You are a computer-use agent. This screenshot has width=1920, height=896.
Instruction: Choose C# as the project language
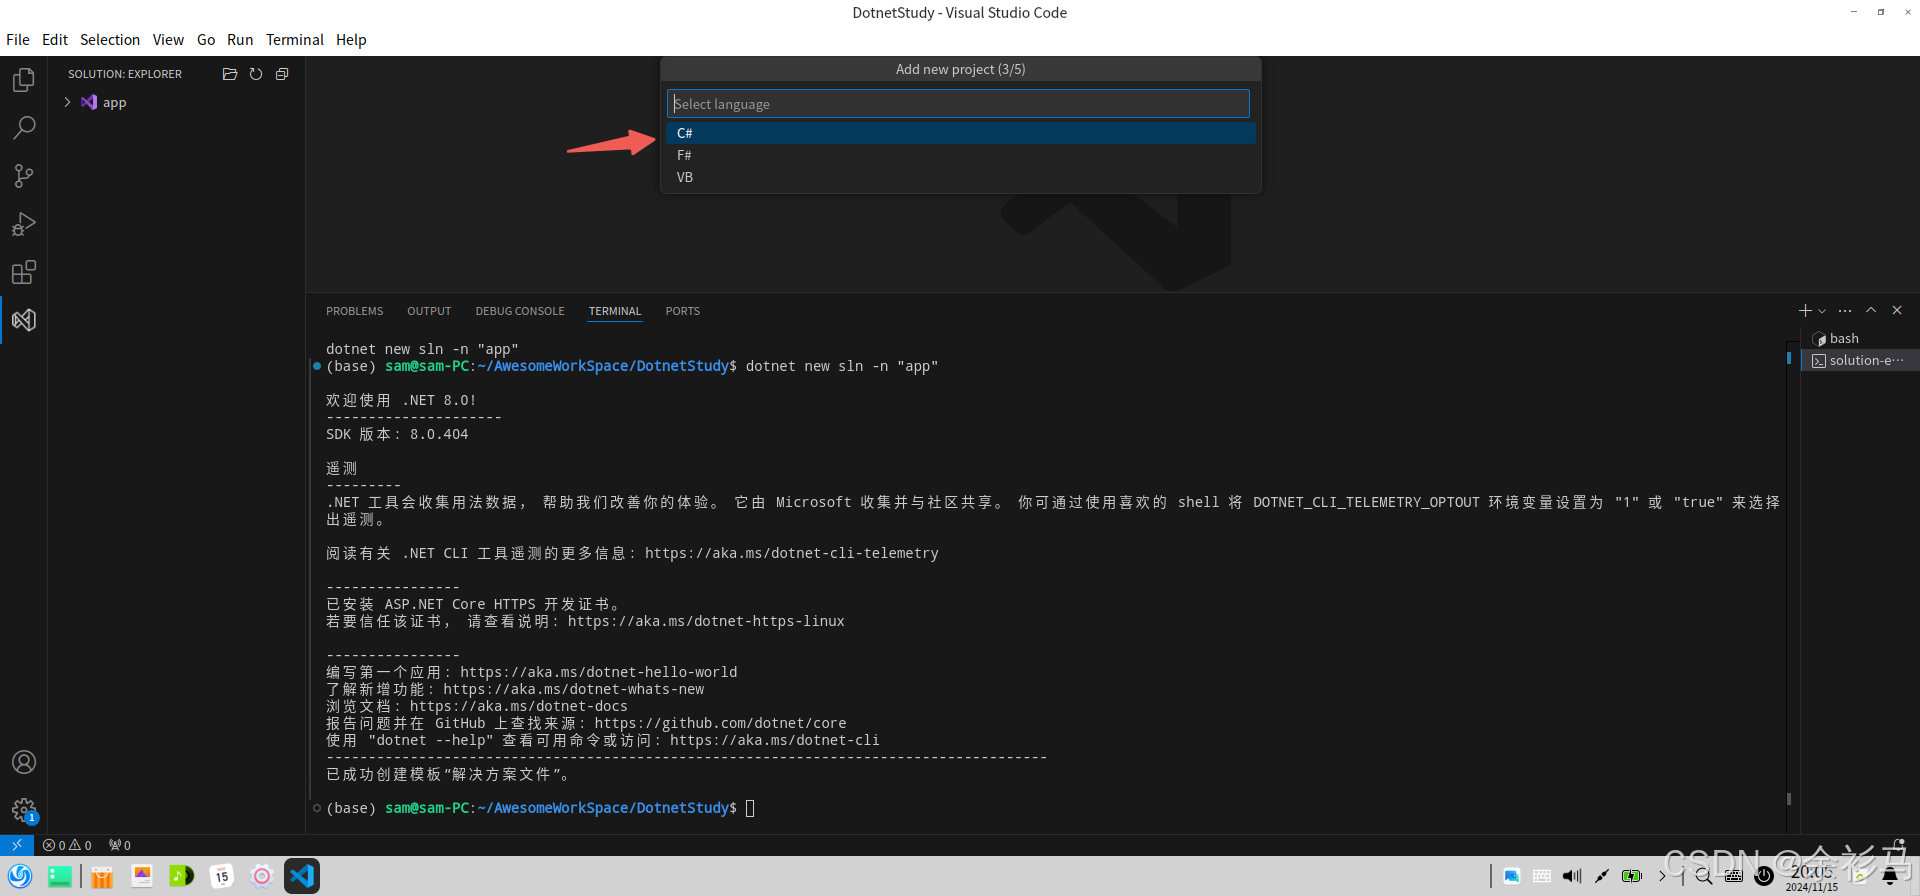pyautogui.click(x=961, y=133)
